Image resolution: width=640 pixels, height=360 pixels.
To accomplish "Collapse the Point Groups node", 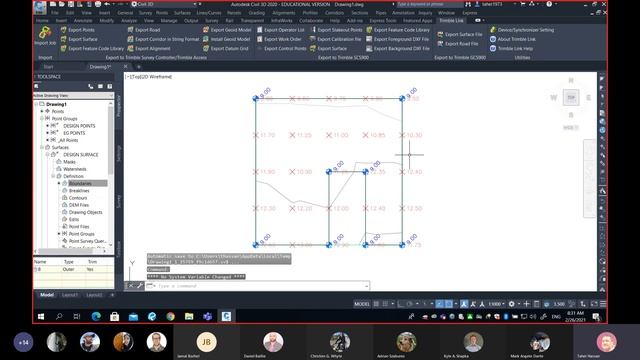I will tap(42, 118).
